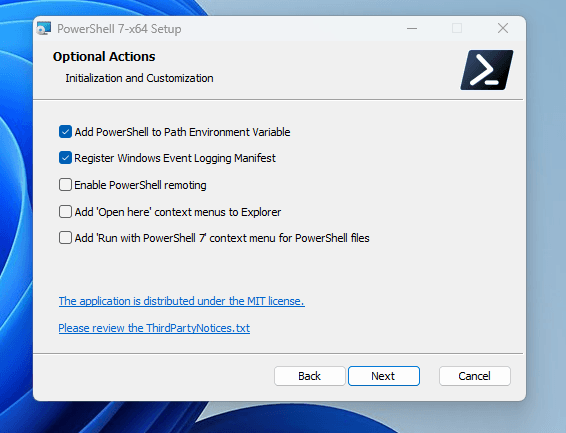Screen dimensions: 566x433
Task: Cancel the PowerShell installation
Action: coord(475,376)
